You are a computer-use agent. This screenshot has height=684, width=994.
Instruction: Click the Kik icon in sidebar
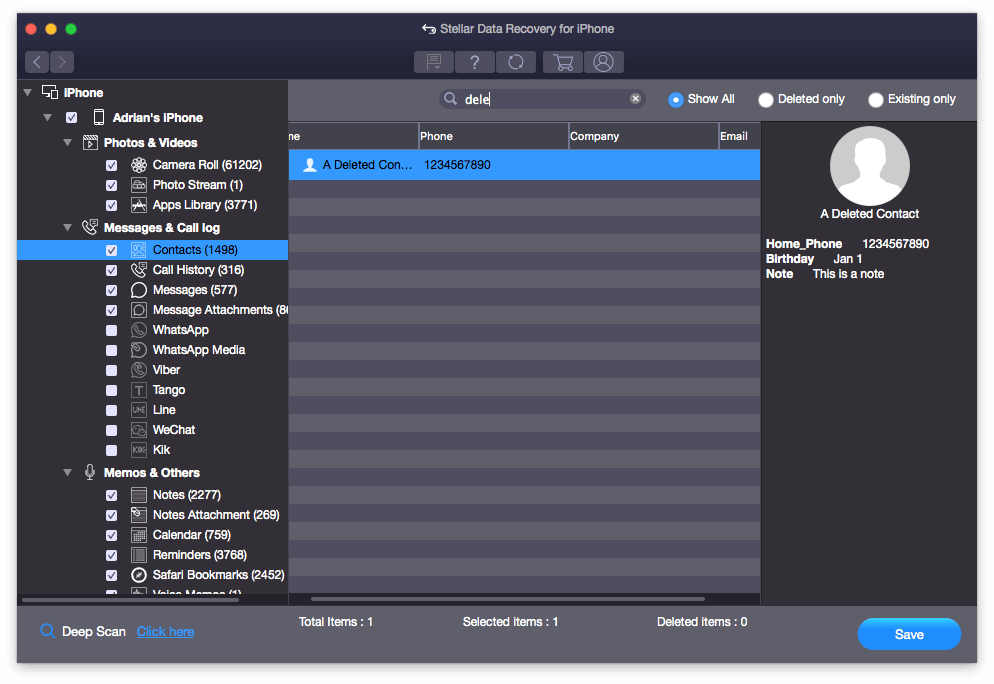pos(139,450)
